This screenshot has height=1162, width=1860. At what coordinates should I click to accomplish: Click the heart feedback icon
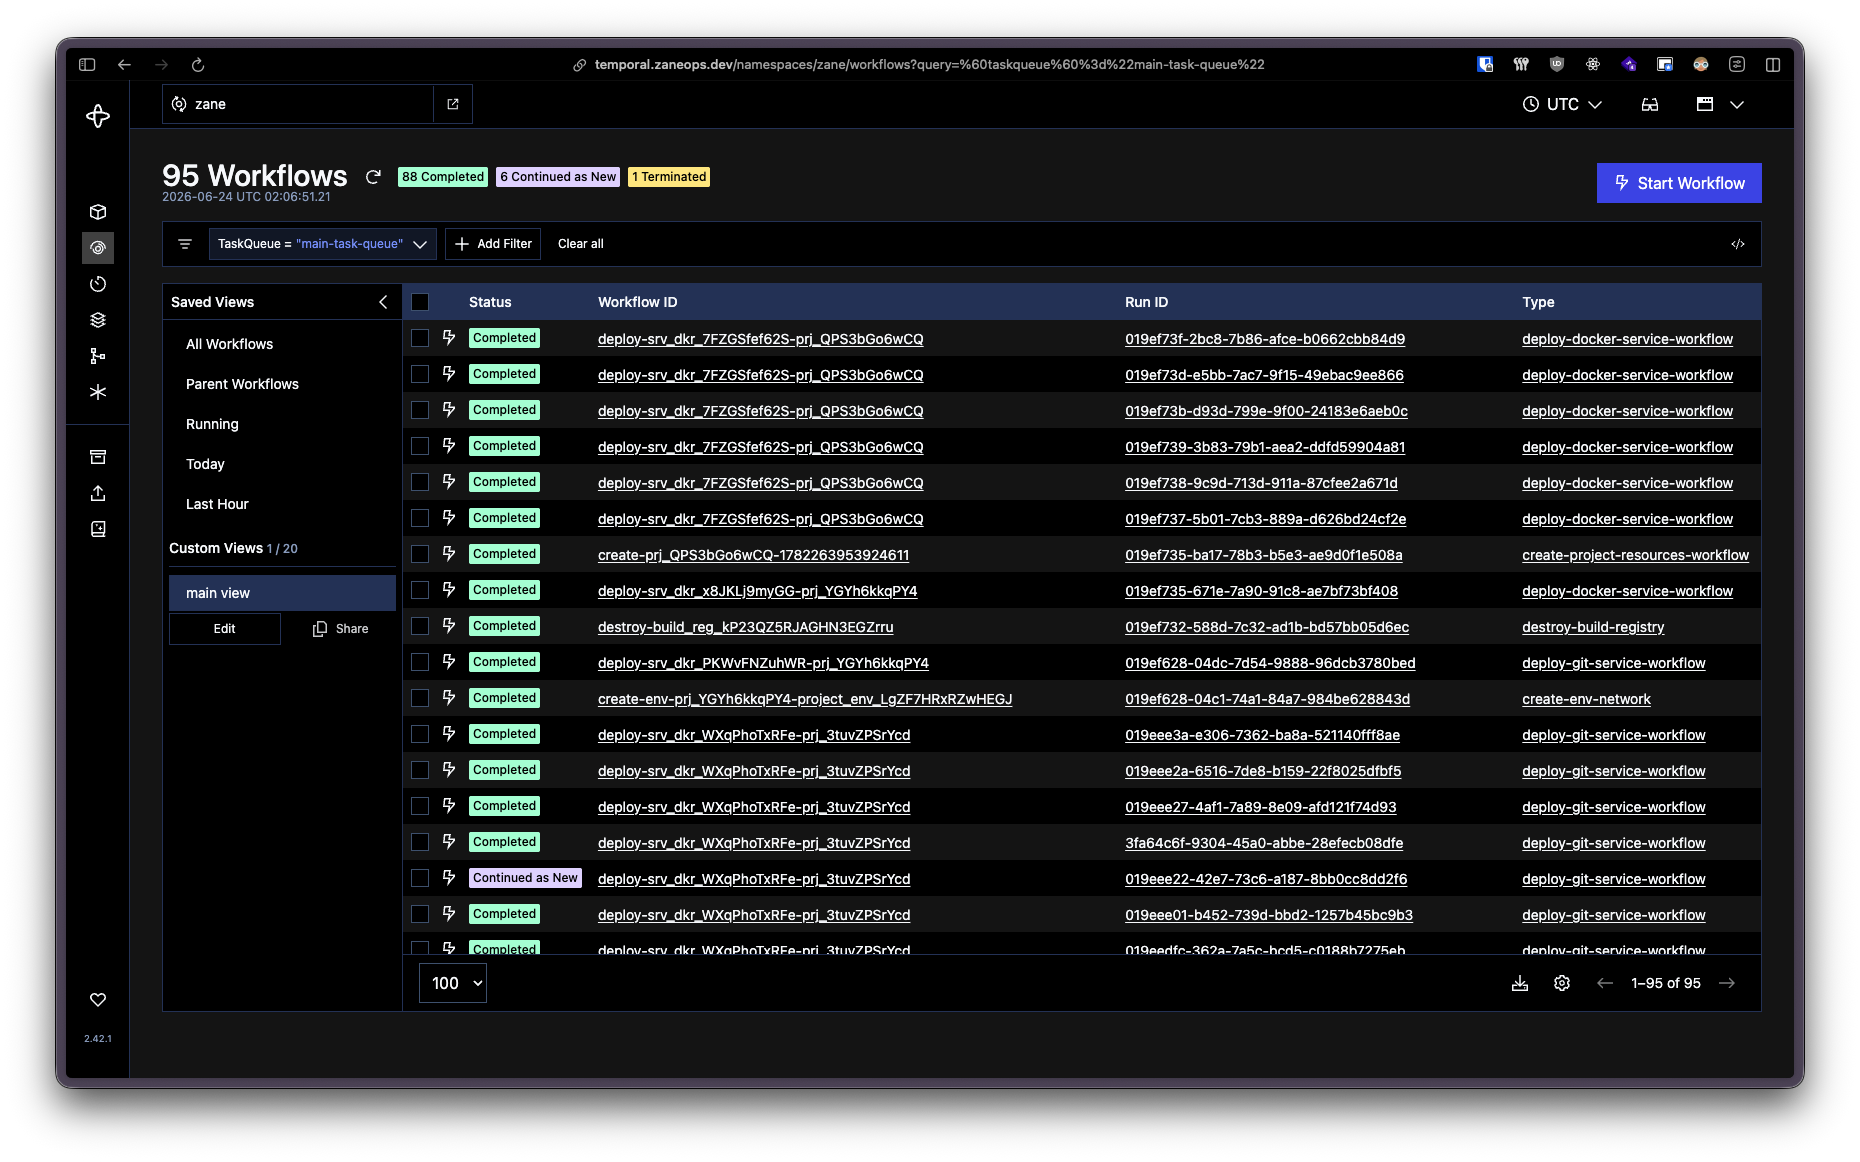coord(97,1000)
